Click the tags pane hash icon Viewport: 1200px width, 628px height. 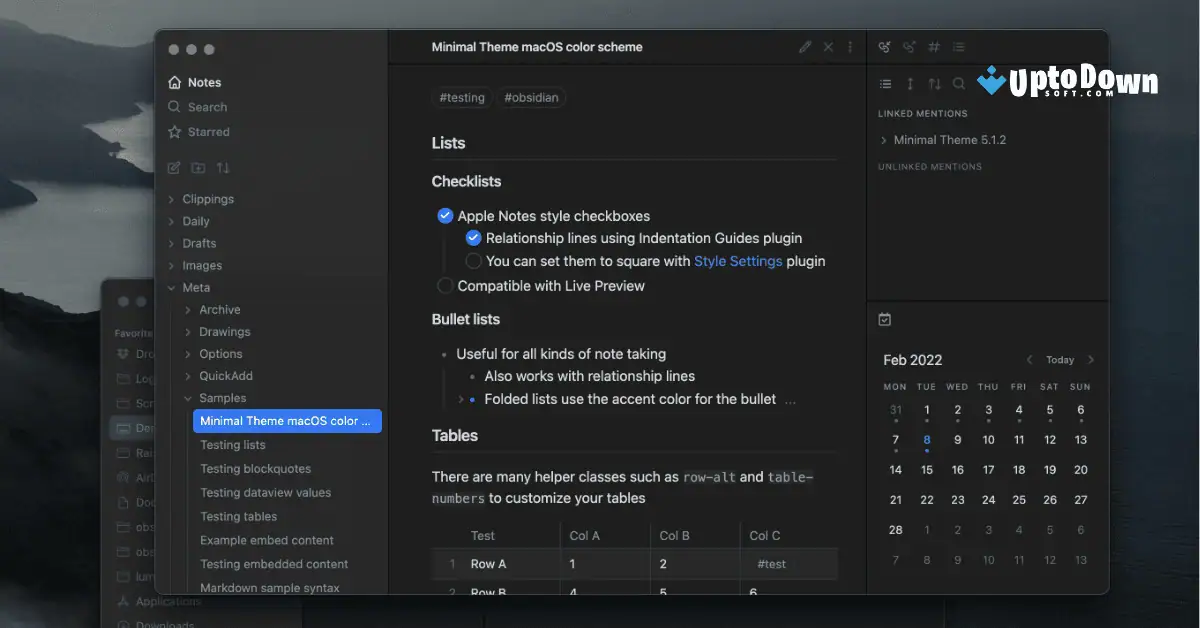tap(933, 46)
